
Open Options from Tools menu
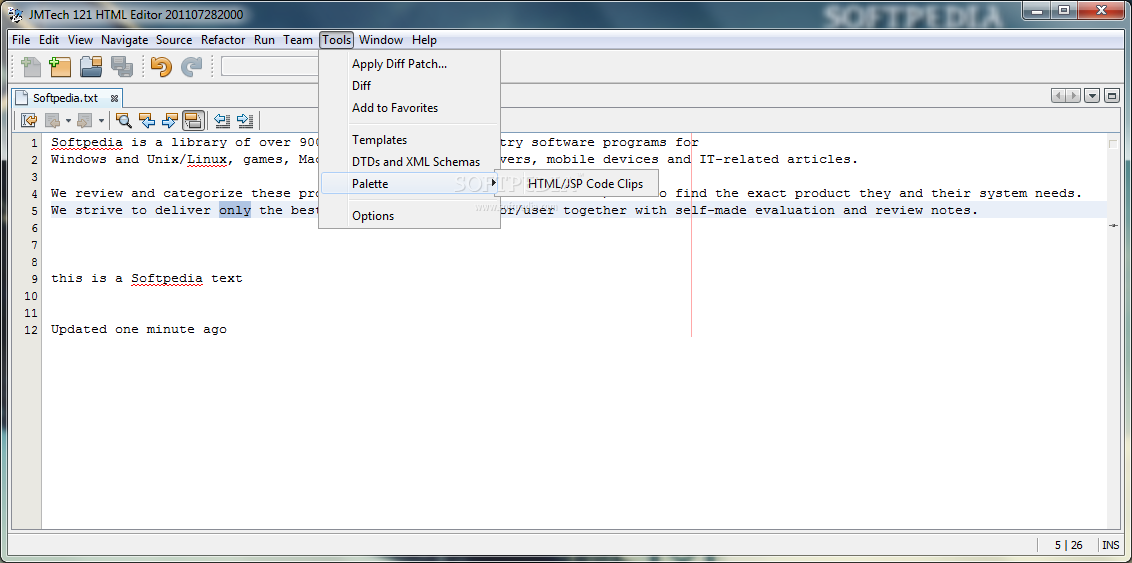pyautogui.click(x=409, y=216)
